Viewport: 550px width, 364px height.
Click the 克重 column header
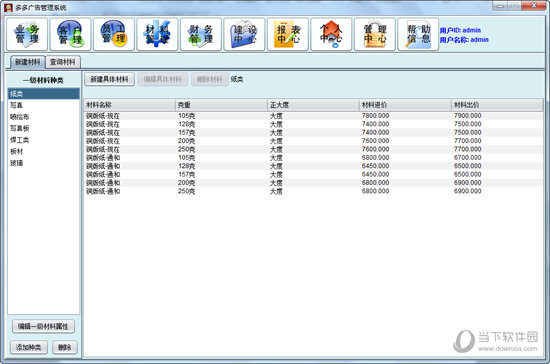point(221,105)
